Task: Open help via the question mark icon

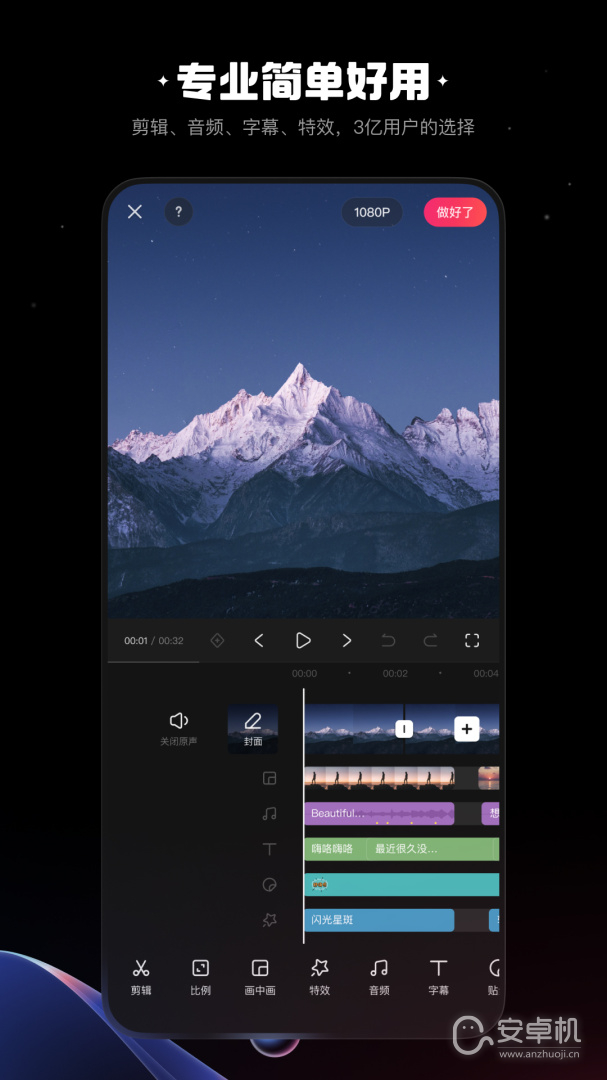Action: click(x=178, y=212)
